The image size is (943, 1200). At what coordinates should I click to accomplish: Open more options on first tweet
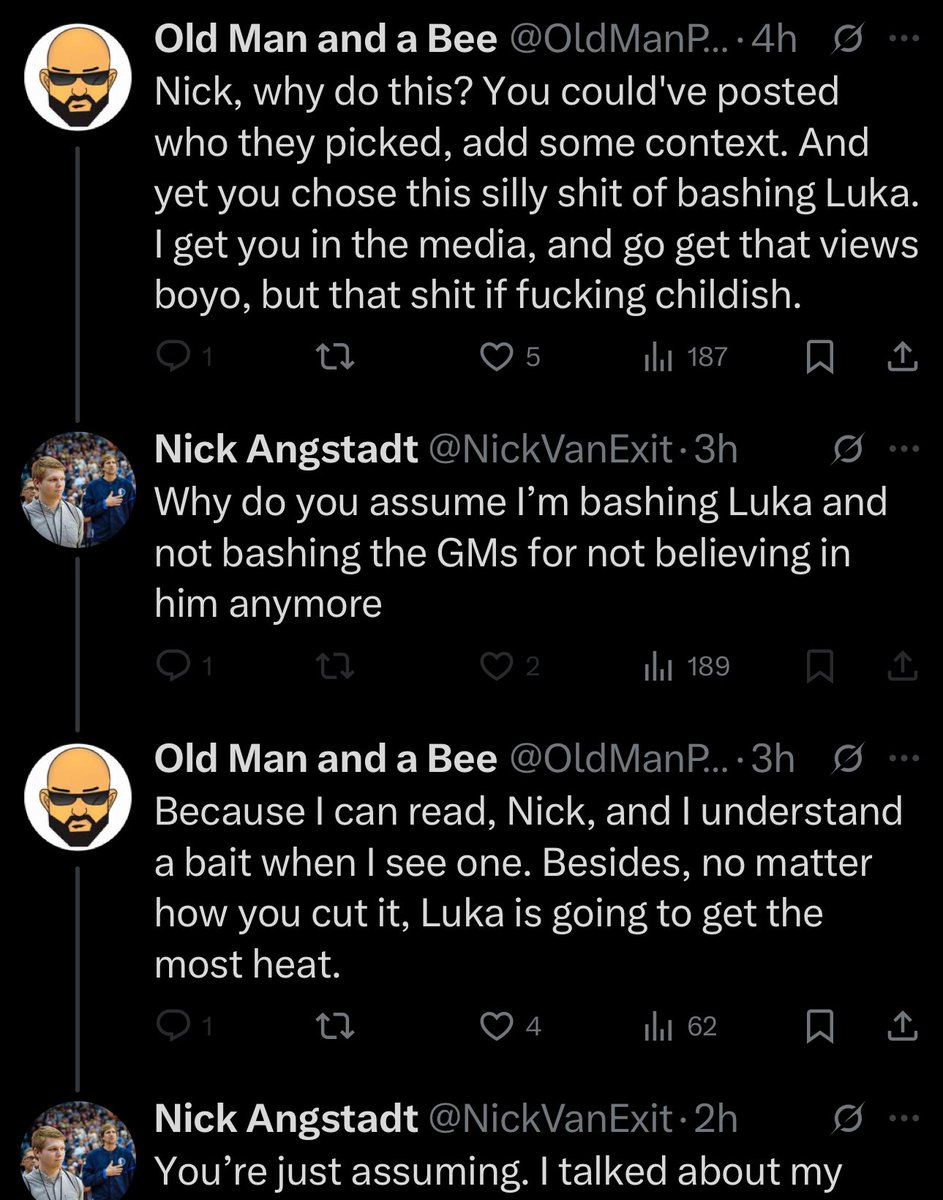click(902, 39)
